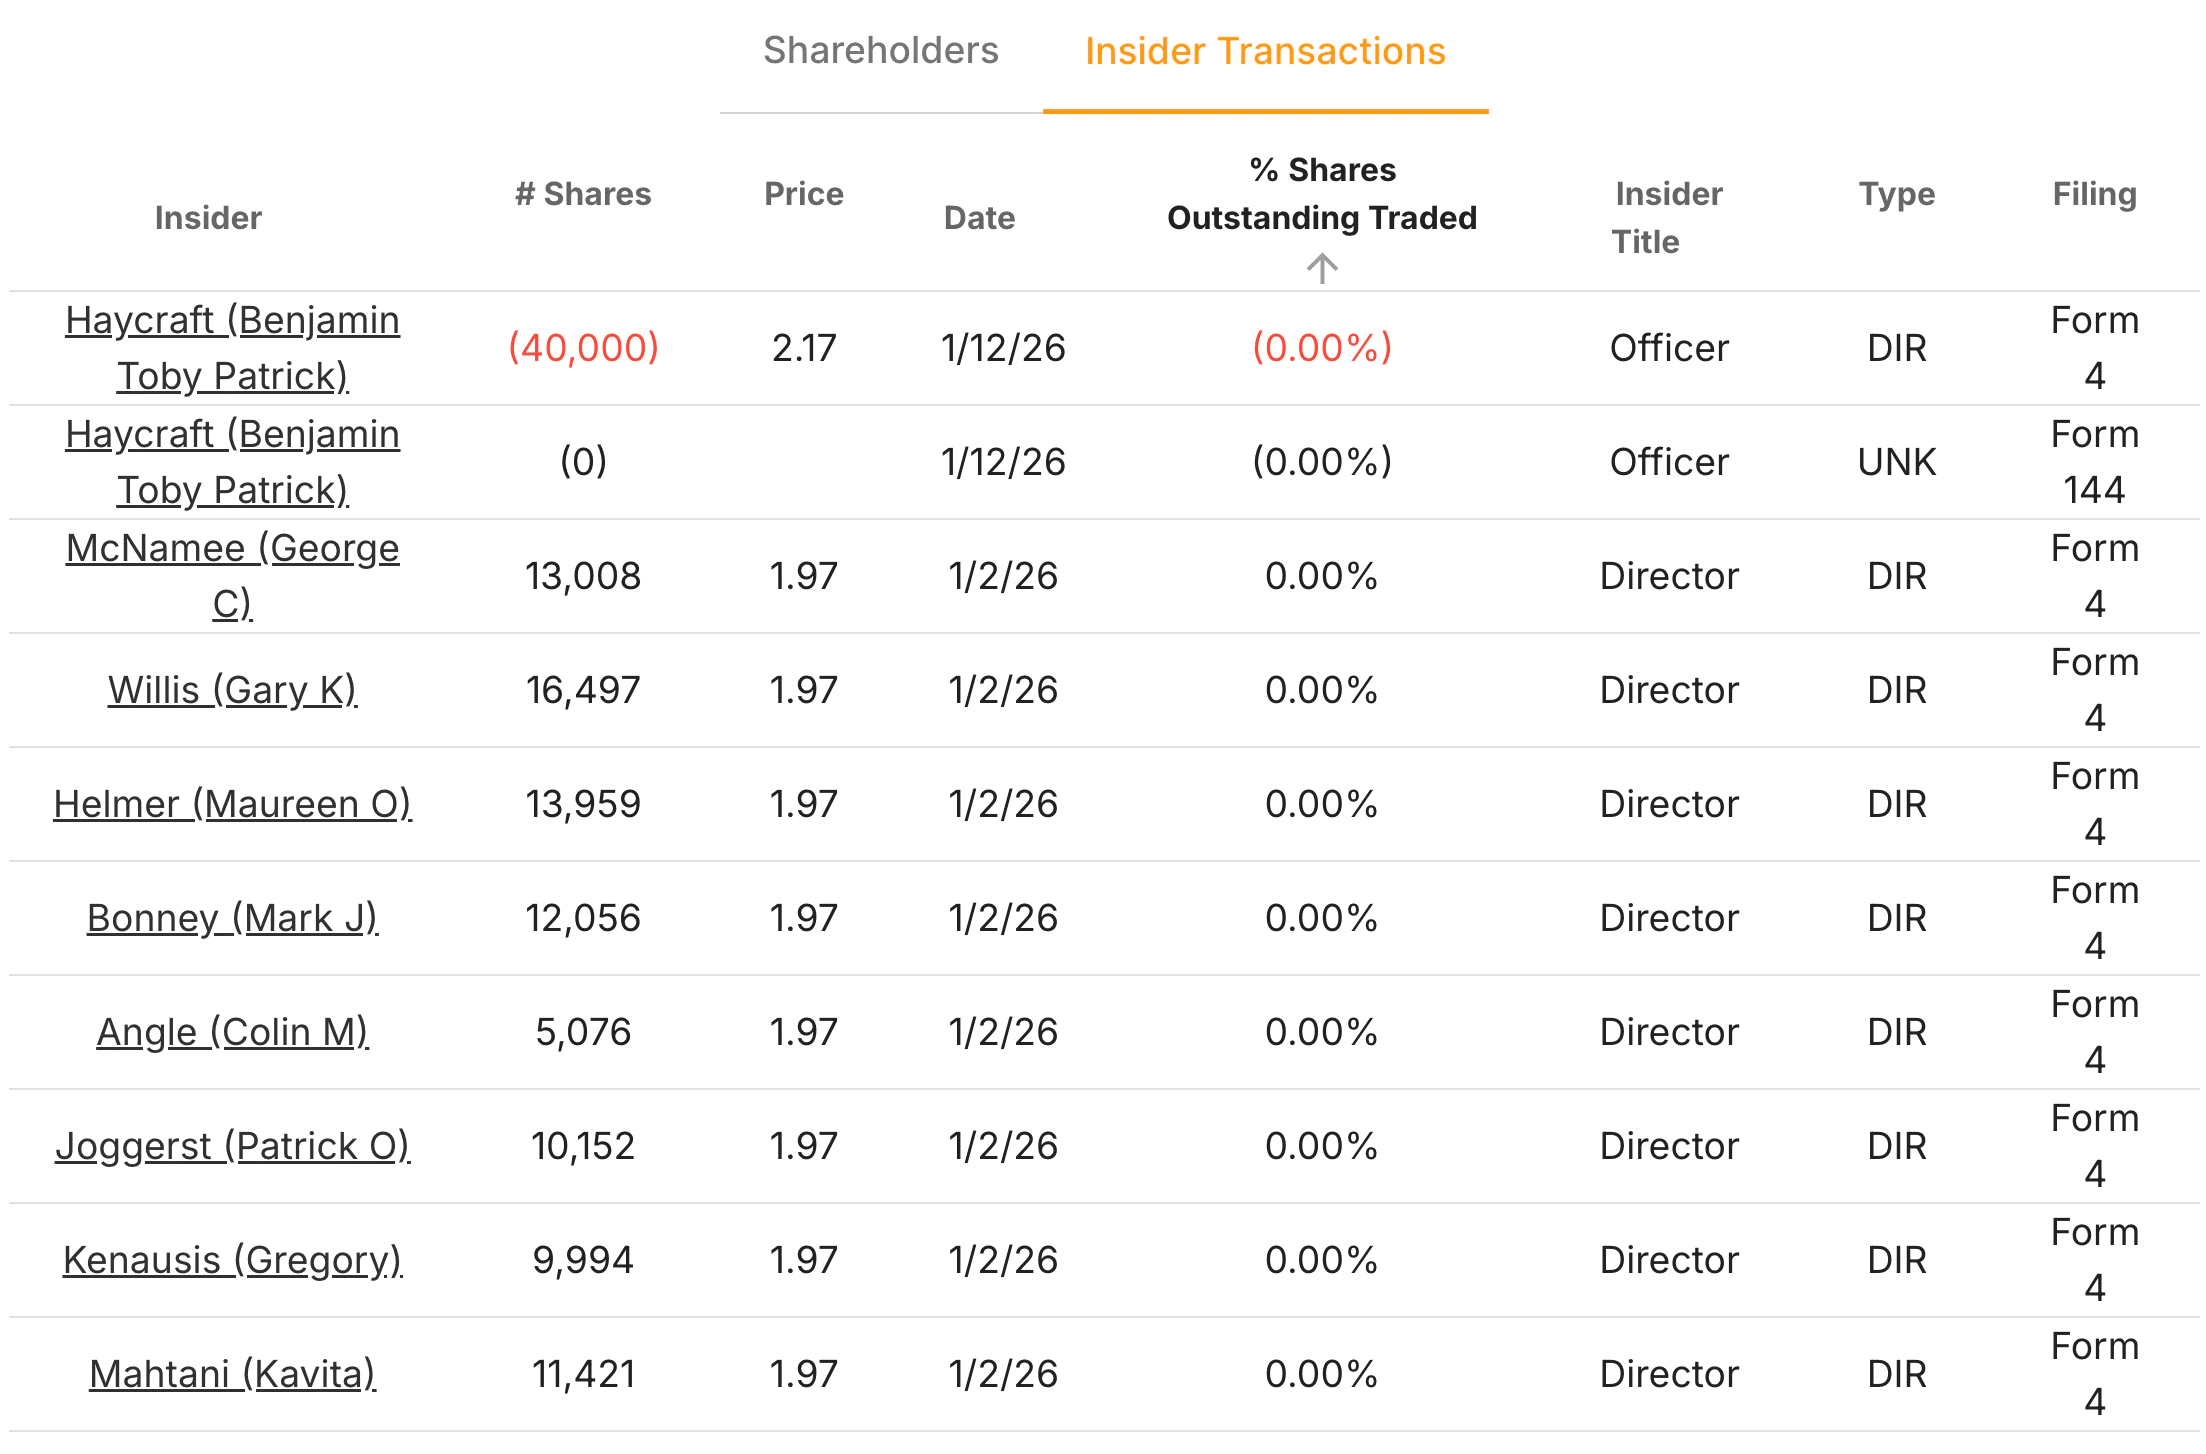This screenshot has height=1454, width=2206.
Task: Open Angle (Colin M) insider profile
Action: (232, 1031)
